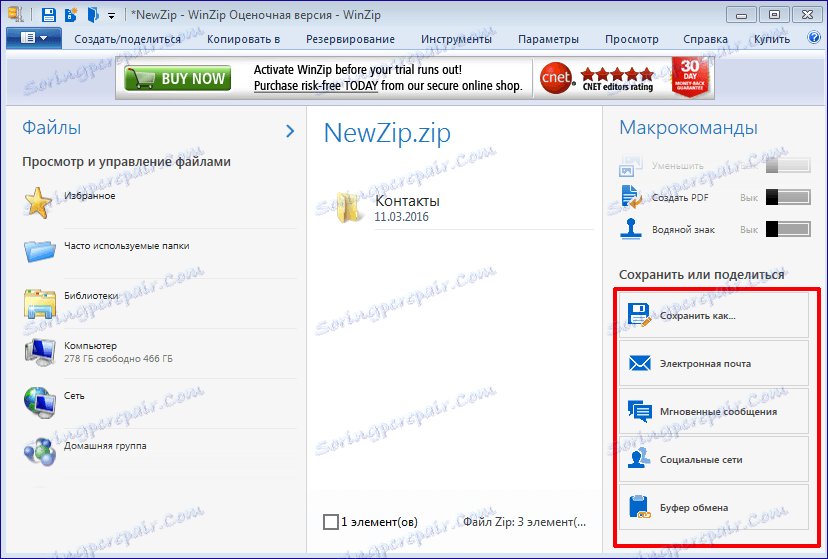Screen dimensions: 828x559
Task: Click the Буфер обмена clipboard icon
Action: [x=639, y=507]
